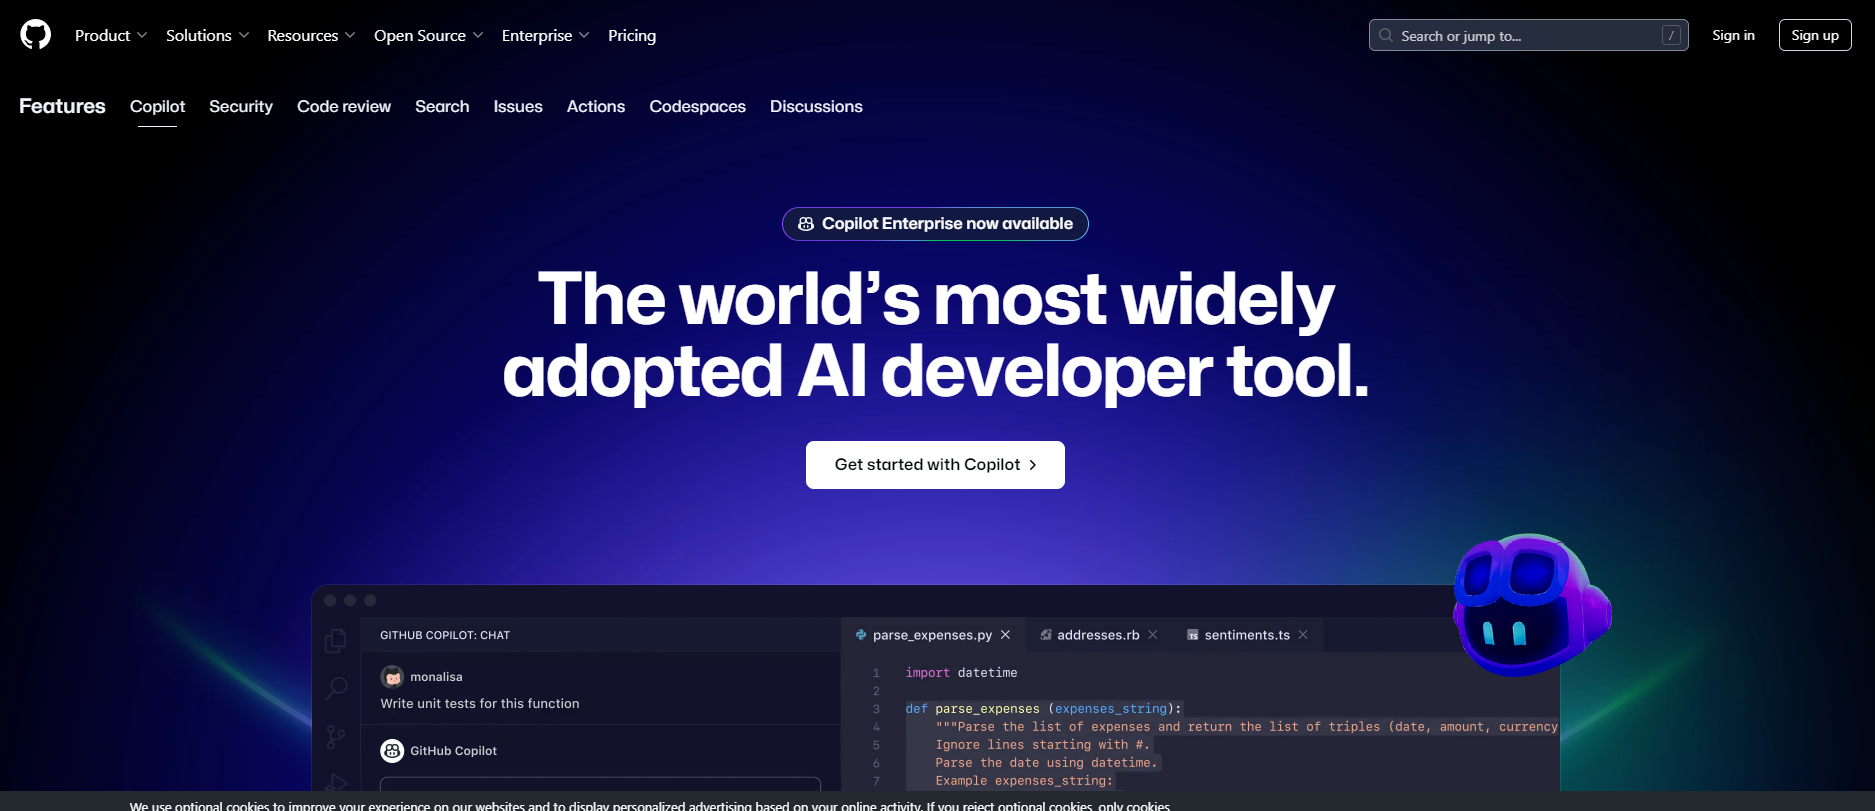Go to the Actions features tab
The width and height of the screenshot is (1875, 811).
click(x=596, y=106)
